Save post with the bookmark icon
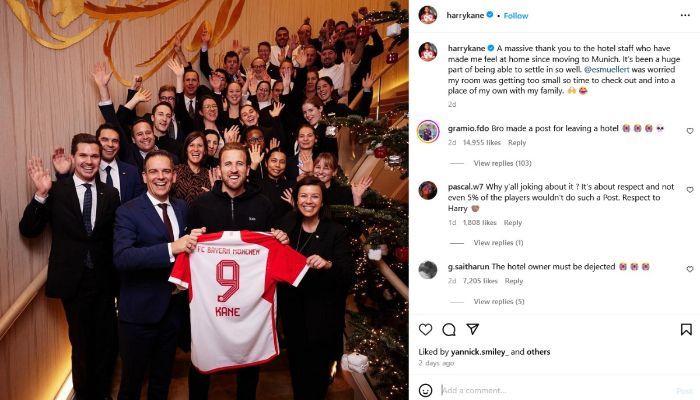The height and width of the screenshot is (400, 700). pos(686,329)
